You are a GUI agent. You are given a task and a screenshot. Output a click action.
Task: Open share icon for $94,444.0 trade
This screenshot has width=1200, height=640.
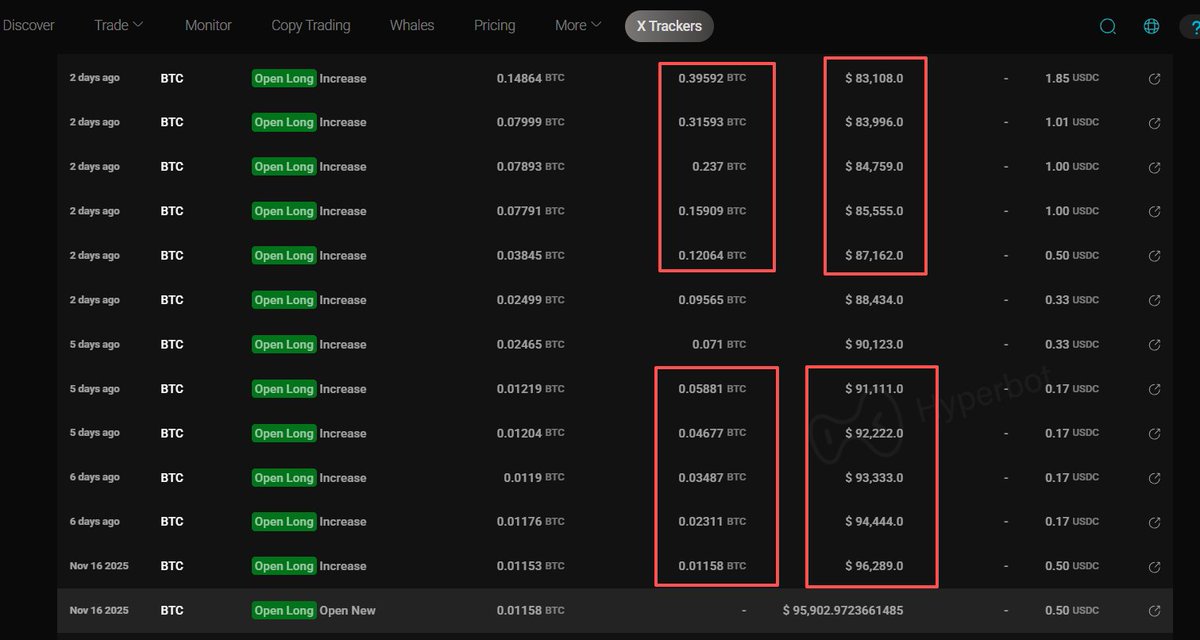click(1154, 522)
